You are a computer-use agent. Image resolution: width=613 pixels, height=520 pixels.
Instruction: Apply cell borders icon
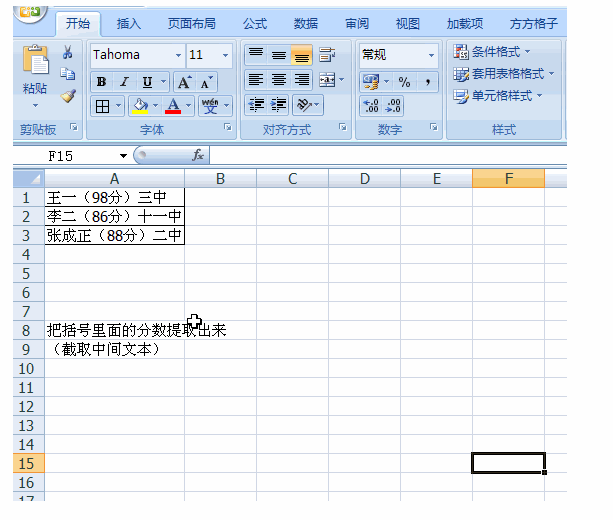pyautogui.click(x=102, y=106)
